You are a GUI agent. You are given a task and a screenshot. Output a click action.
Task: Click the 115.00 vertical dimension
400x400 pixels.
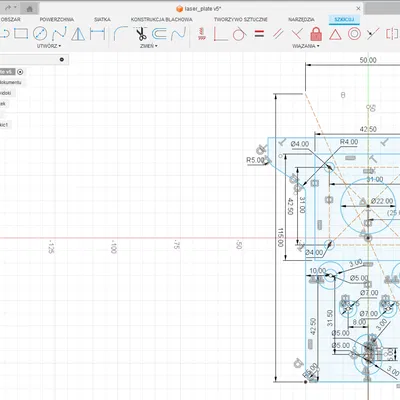pos(281,238)
